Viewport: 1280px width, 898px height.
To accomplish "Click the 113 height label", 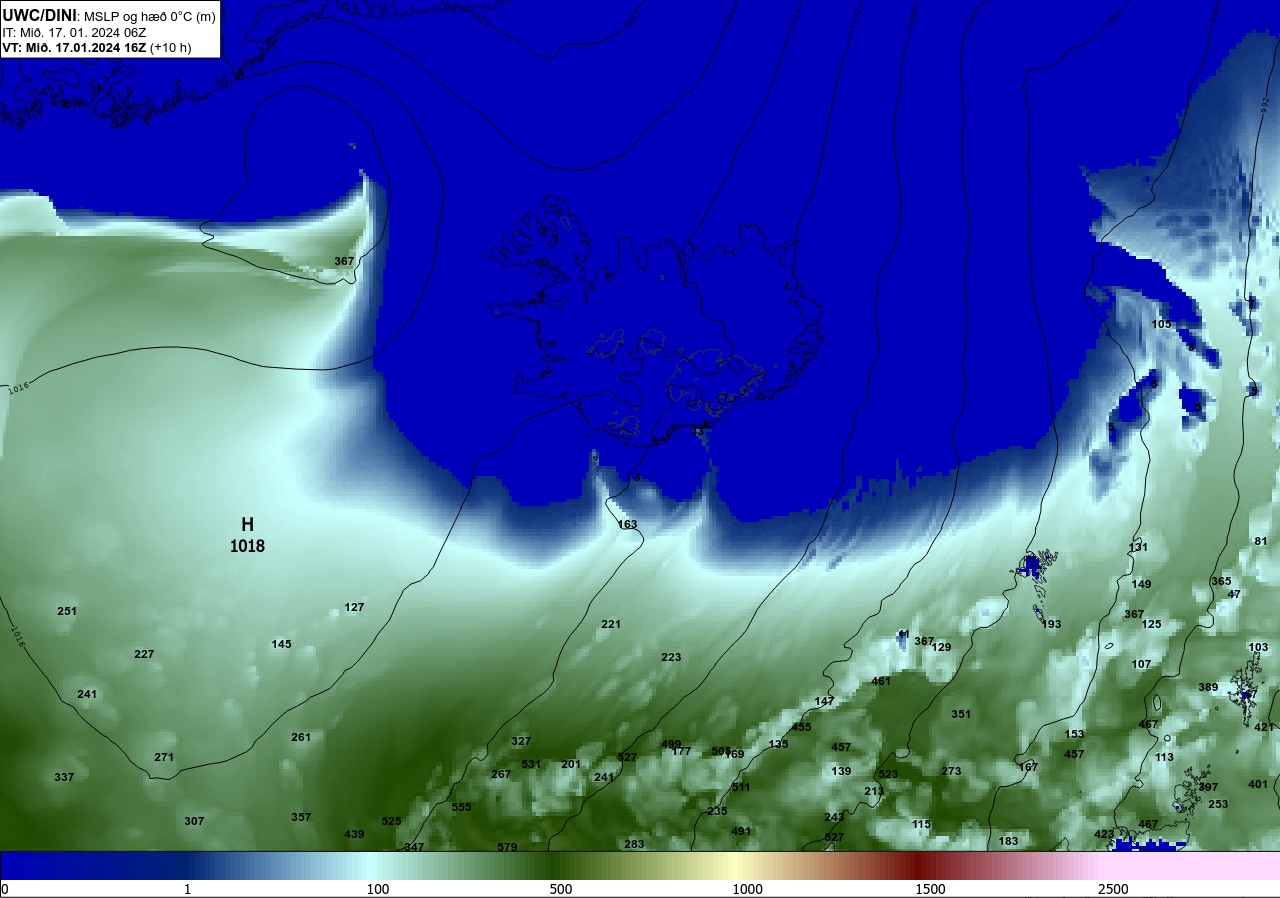I will coord(1164,757).
